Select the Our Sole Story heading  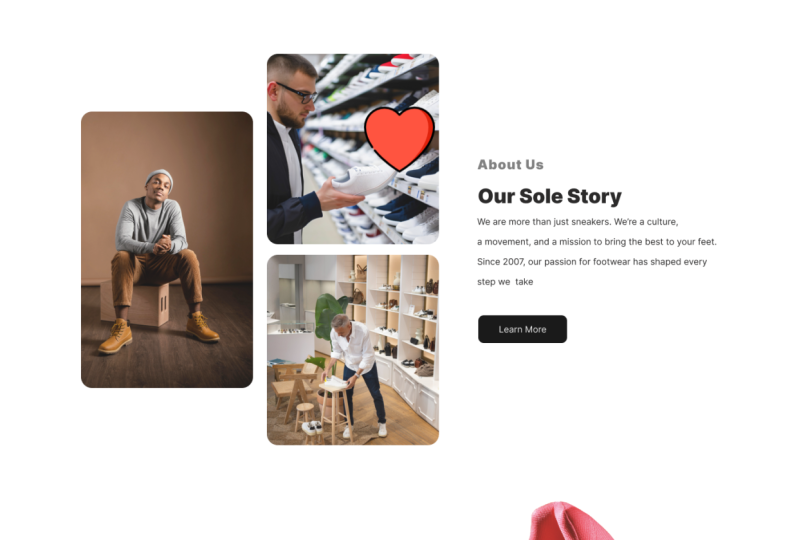click(x=550, y=196)
